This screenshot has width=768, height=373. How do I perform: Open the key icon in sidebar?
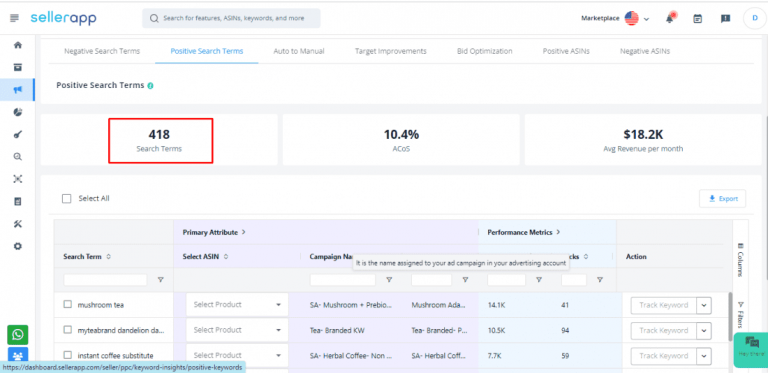(x=18, y=135)
